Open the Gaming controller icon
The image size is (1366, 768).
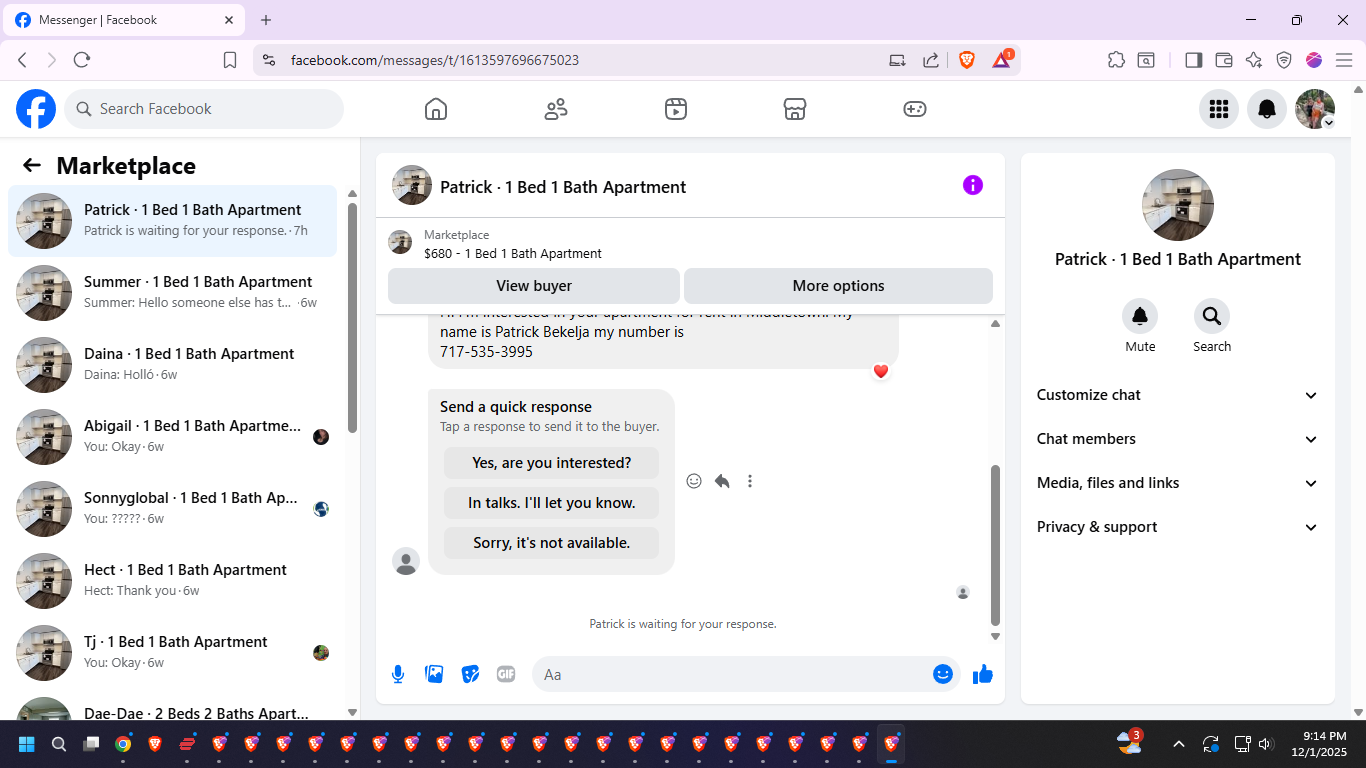[915, 109]
